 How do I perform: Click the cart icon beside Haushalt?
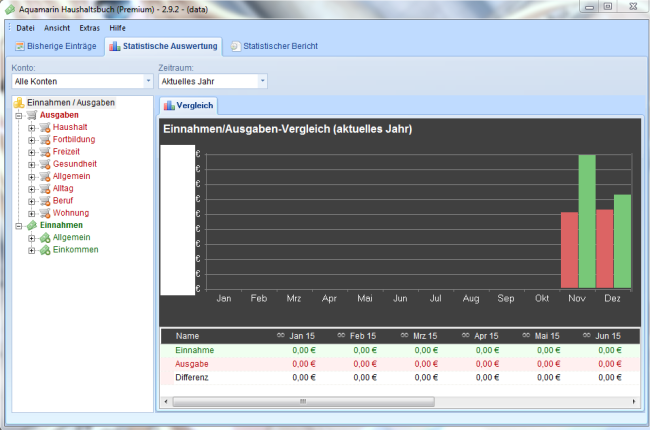coord(45,127)
